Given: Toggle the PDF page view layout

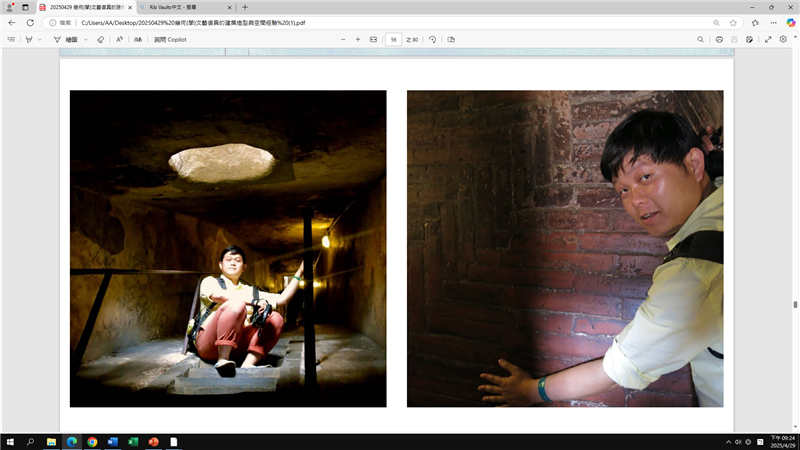Looking at the screenshot, I should tap(451, 39).
